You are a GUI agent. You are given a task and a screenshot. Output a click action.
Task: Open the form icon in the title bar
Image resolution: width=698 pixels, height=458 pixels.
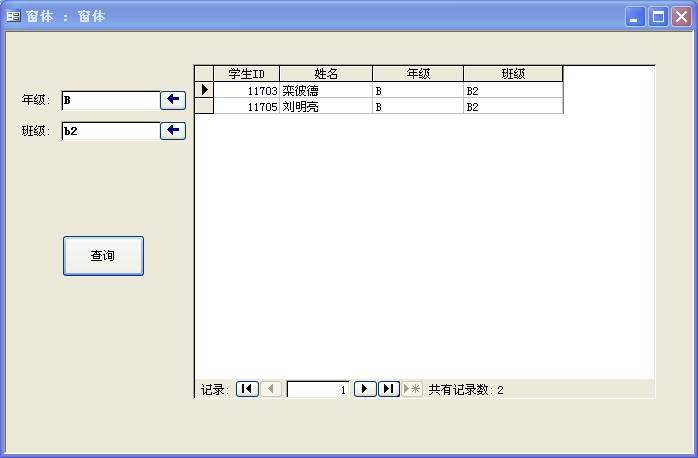coord(13,16)
